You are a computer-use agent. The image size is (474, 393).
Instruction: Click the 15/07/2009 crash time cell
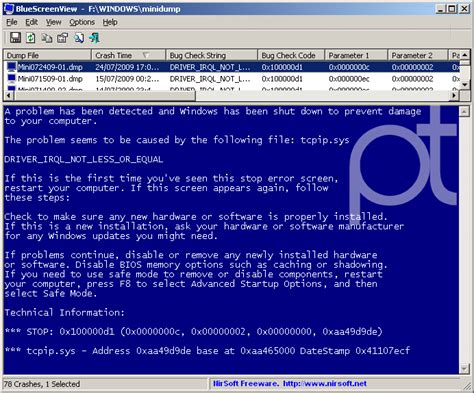(127, 79)
